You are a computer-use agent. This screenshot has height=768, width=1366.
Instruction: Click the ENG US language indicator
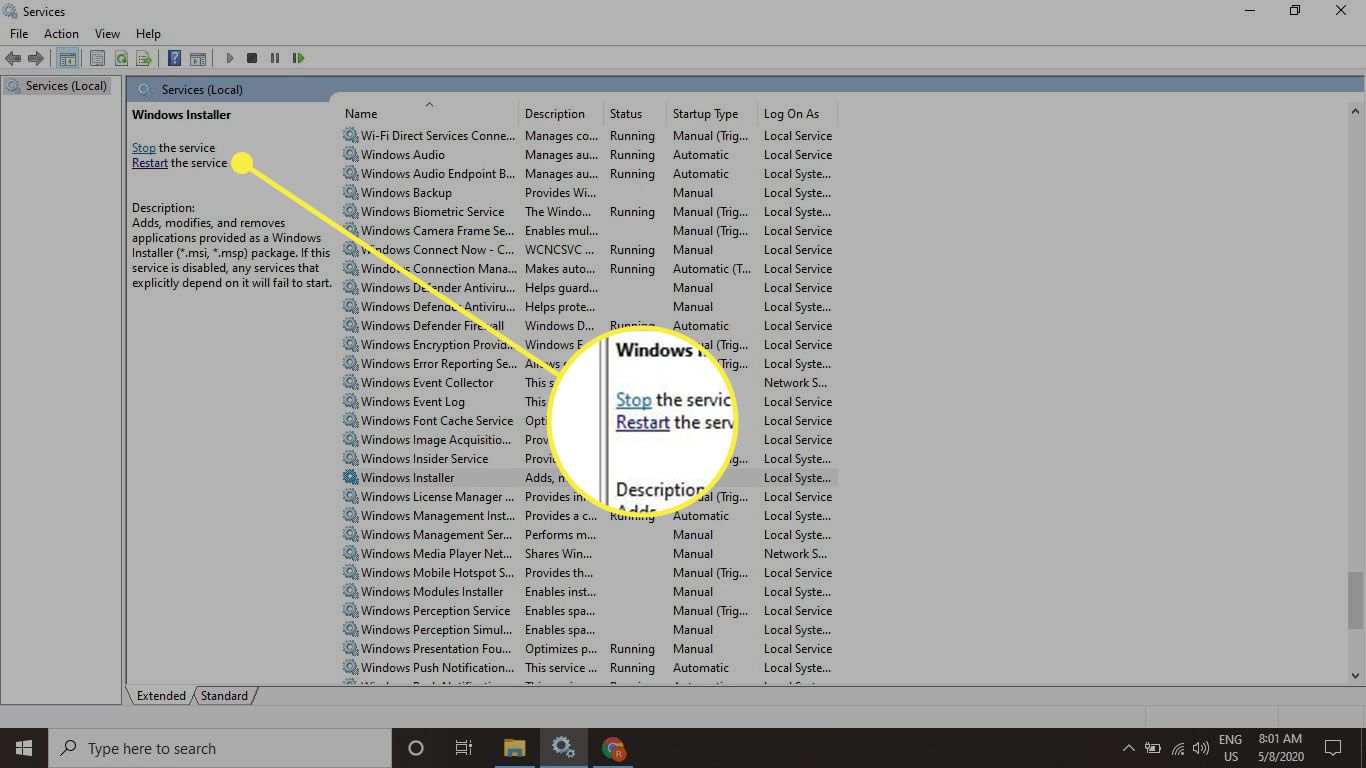tap(1230, 748)
